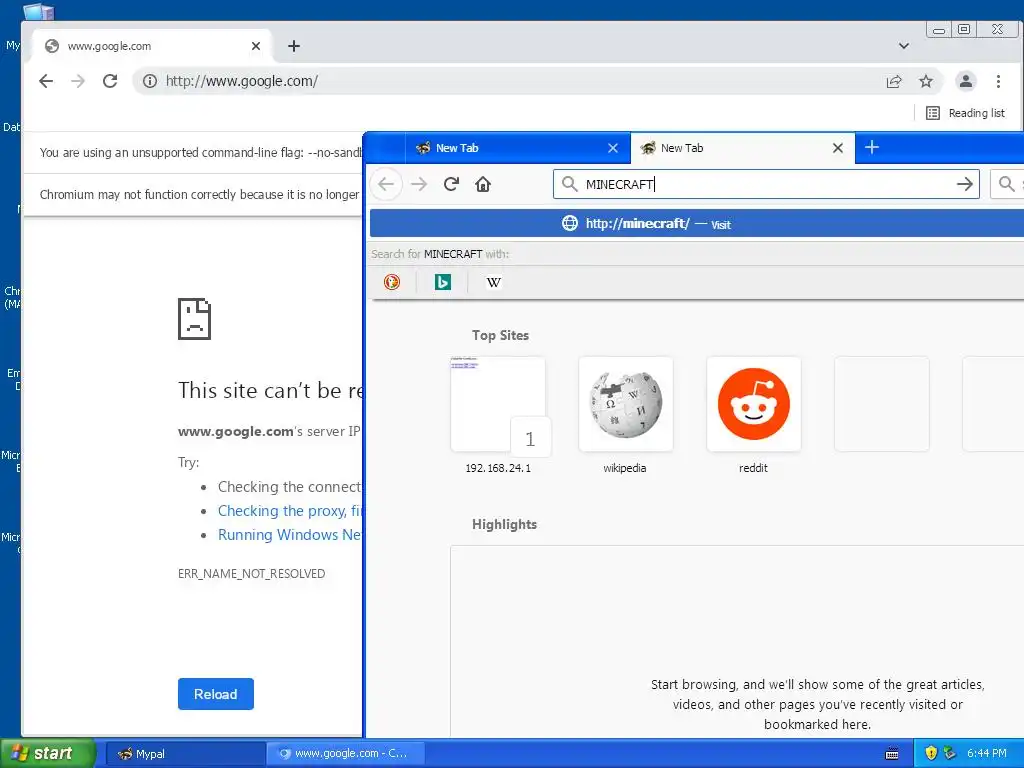Screen dimensions: 1024x768
Task: Open the Windows start button
Action: [x=48, y=753]
